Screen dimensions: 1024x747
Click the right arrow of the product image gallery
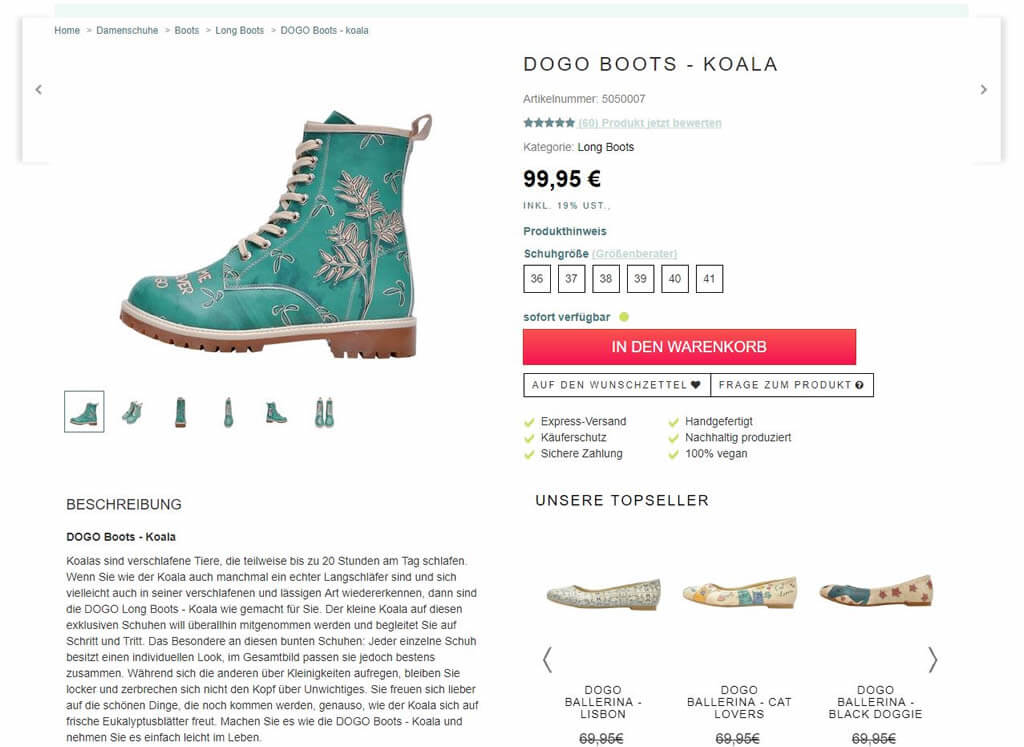(985, 89)
